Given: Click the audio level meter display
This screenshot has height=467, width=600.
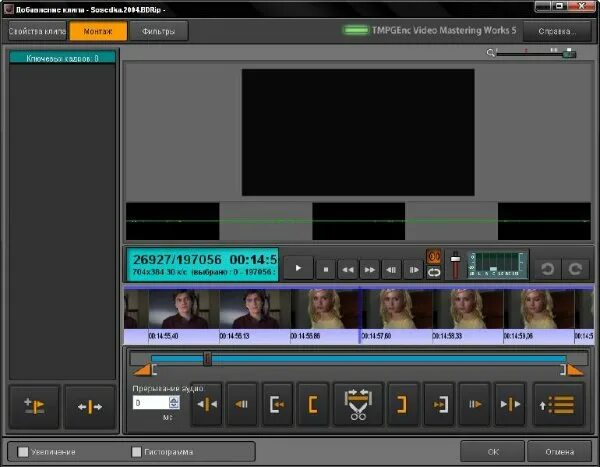Looking at the screenshot, I should 497,265.
